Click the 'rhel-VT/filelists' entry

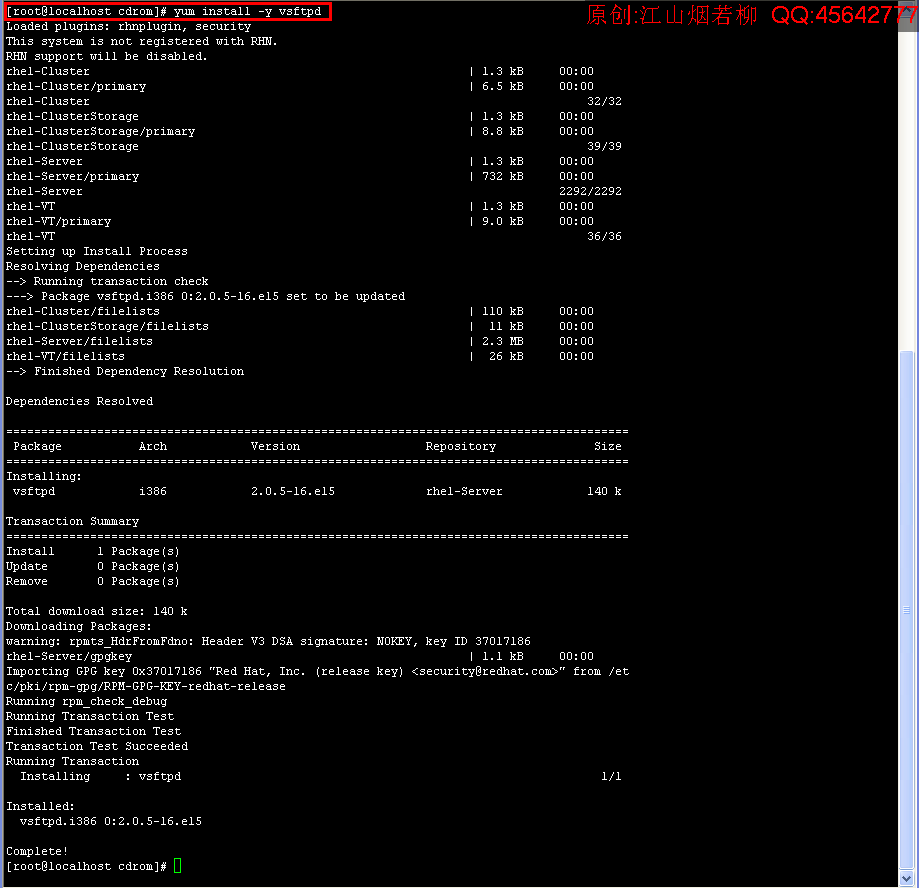pyautogui.click(x=65, y=356)
